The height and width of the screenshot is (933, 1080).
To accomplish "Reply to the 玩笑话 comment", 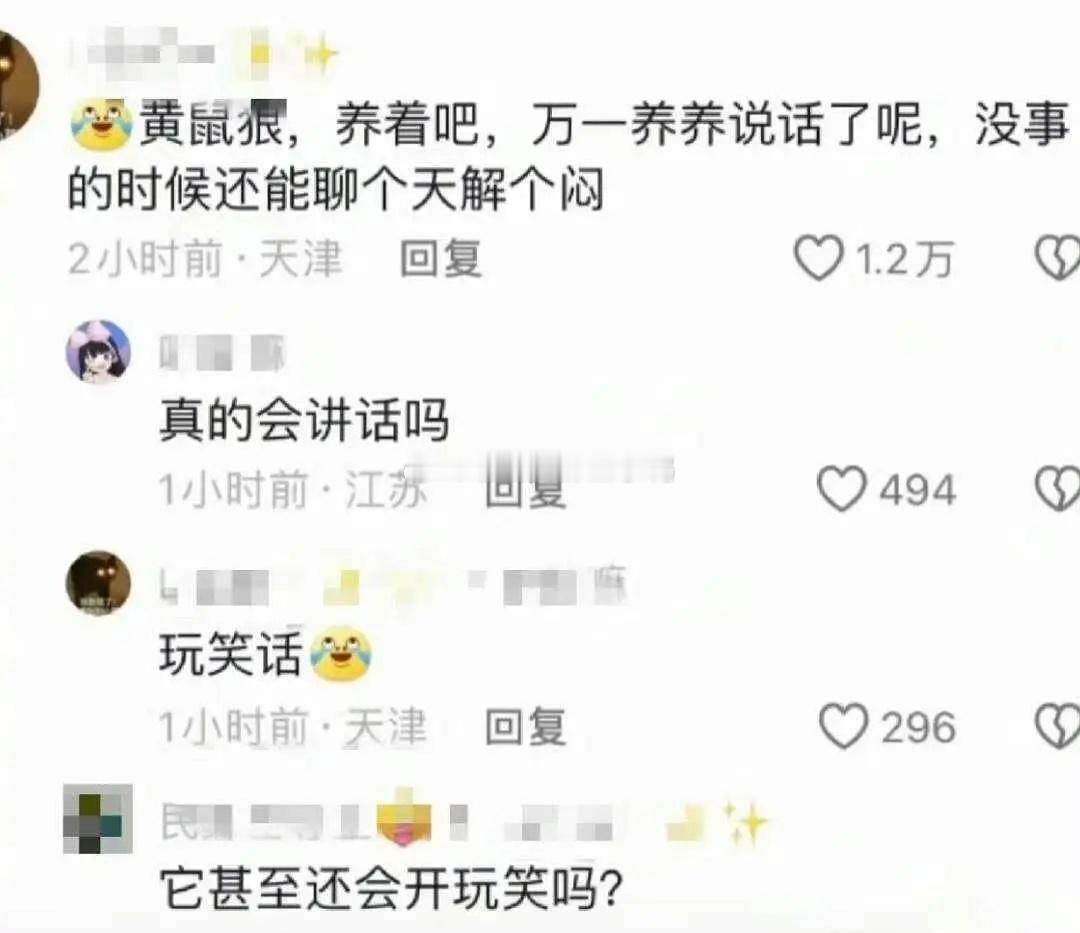I will click(526, 726).
